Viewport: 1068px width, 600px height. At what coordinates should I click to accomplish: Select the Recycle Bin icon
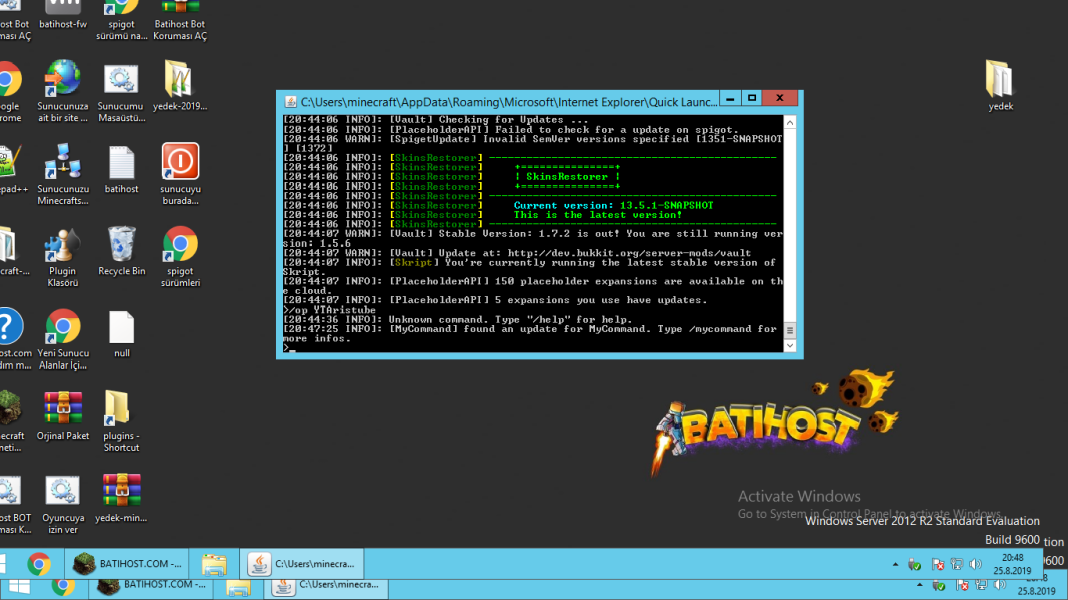click(x=121, y=251)
